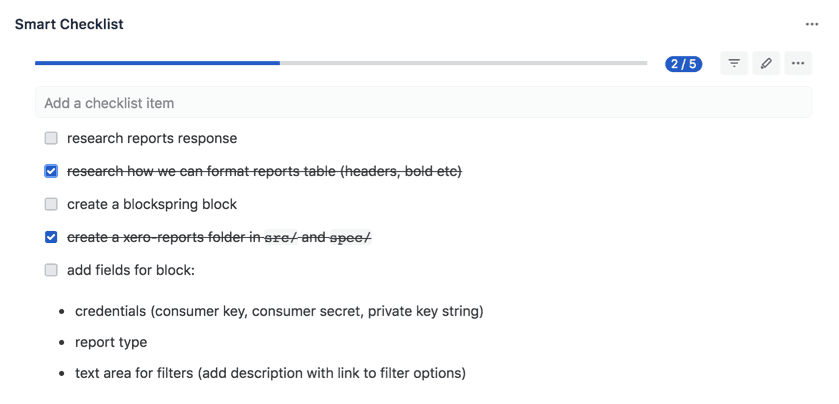Uncheck the 'create a xero-reports folder' checkbox
Image resolution: width=839 pixels, height=404 pixels.
51,238
